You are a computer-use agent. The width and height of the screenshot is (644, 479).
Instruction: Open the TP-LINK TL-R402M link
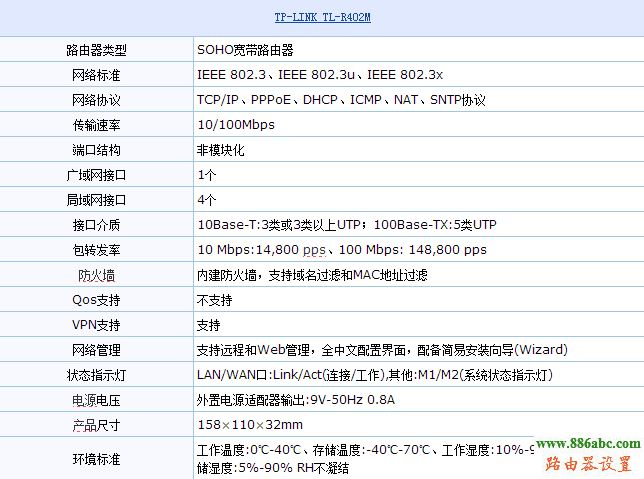coord(322,18)
